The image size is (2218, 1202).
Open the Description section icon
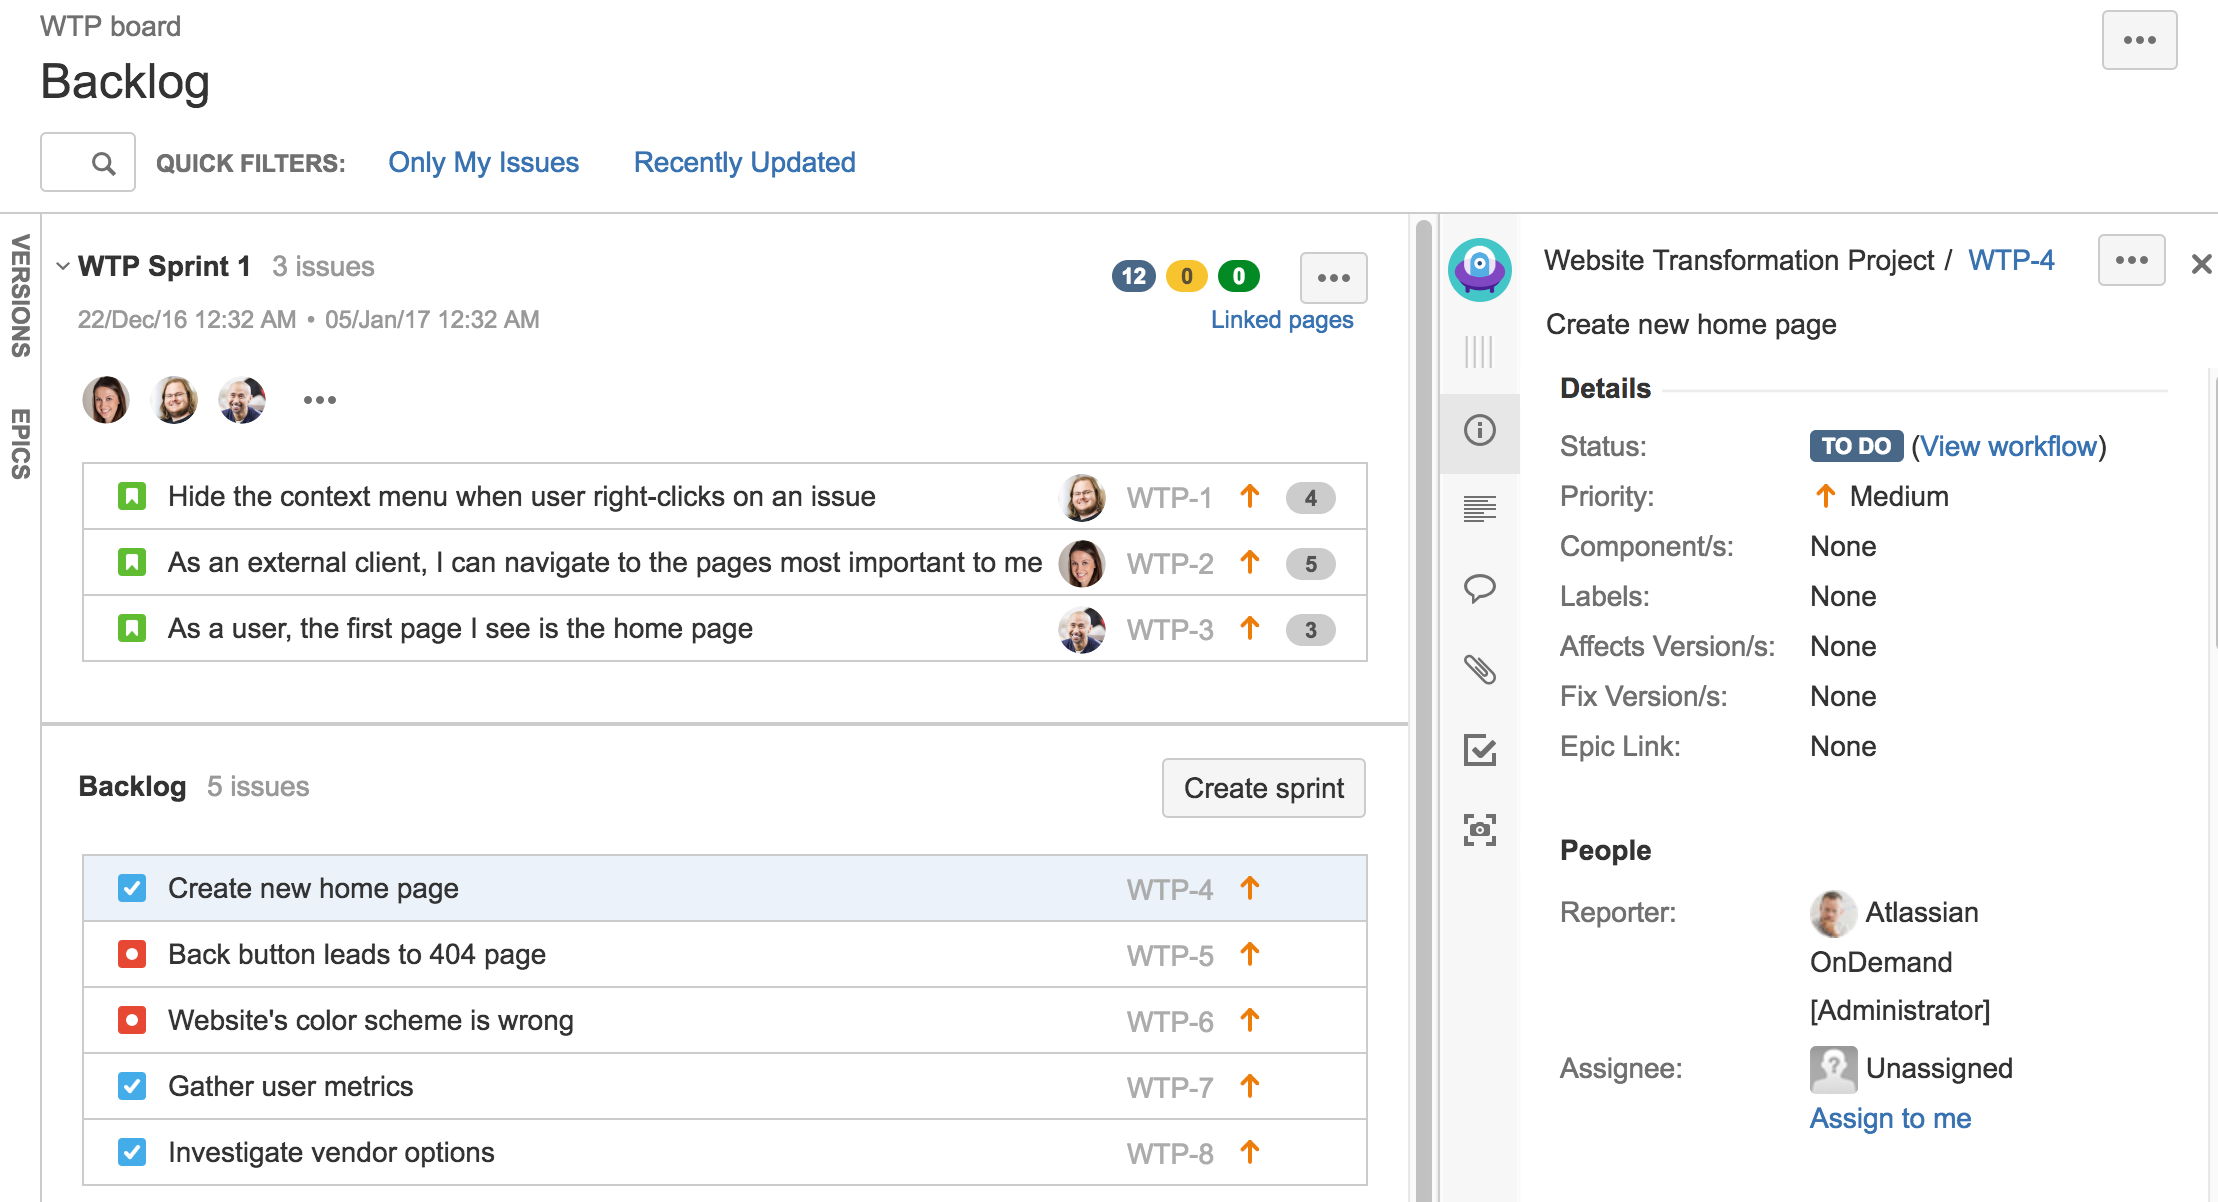tap(1479, 509)
